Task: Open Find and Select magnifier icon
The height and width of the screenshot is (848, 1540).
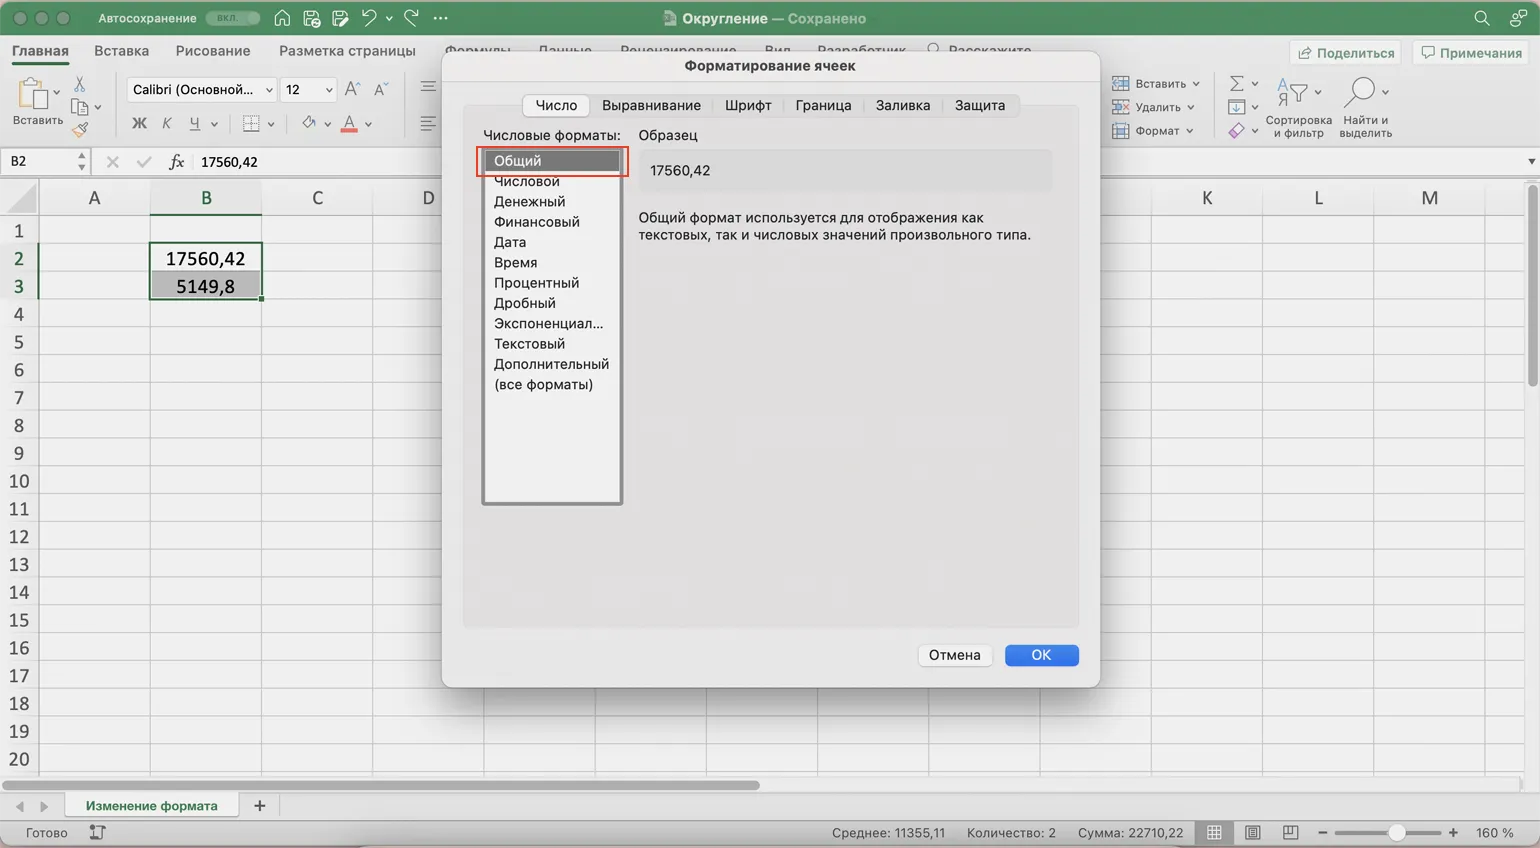Action: [1360, 92]
